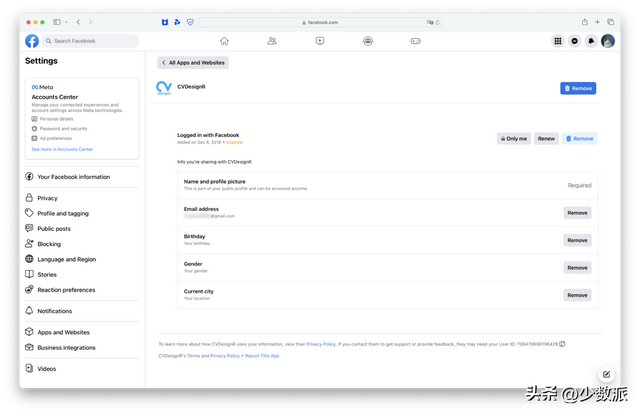Click the Safari address bar
Viewport: 640px width, 414px height.
(x=320, y=22)
